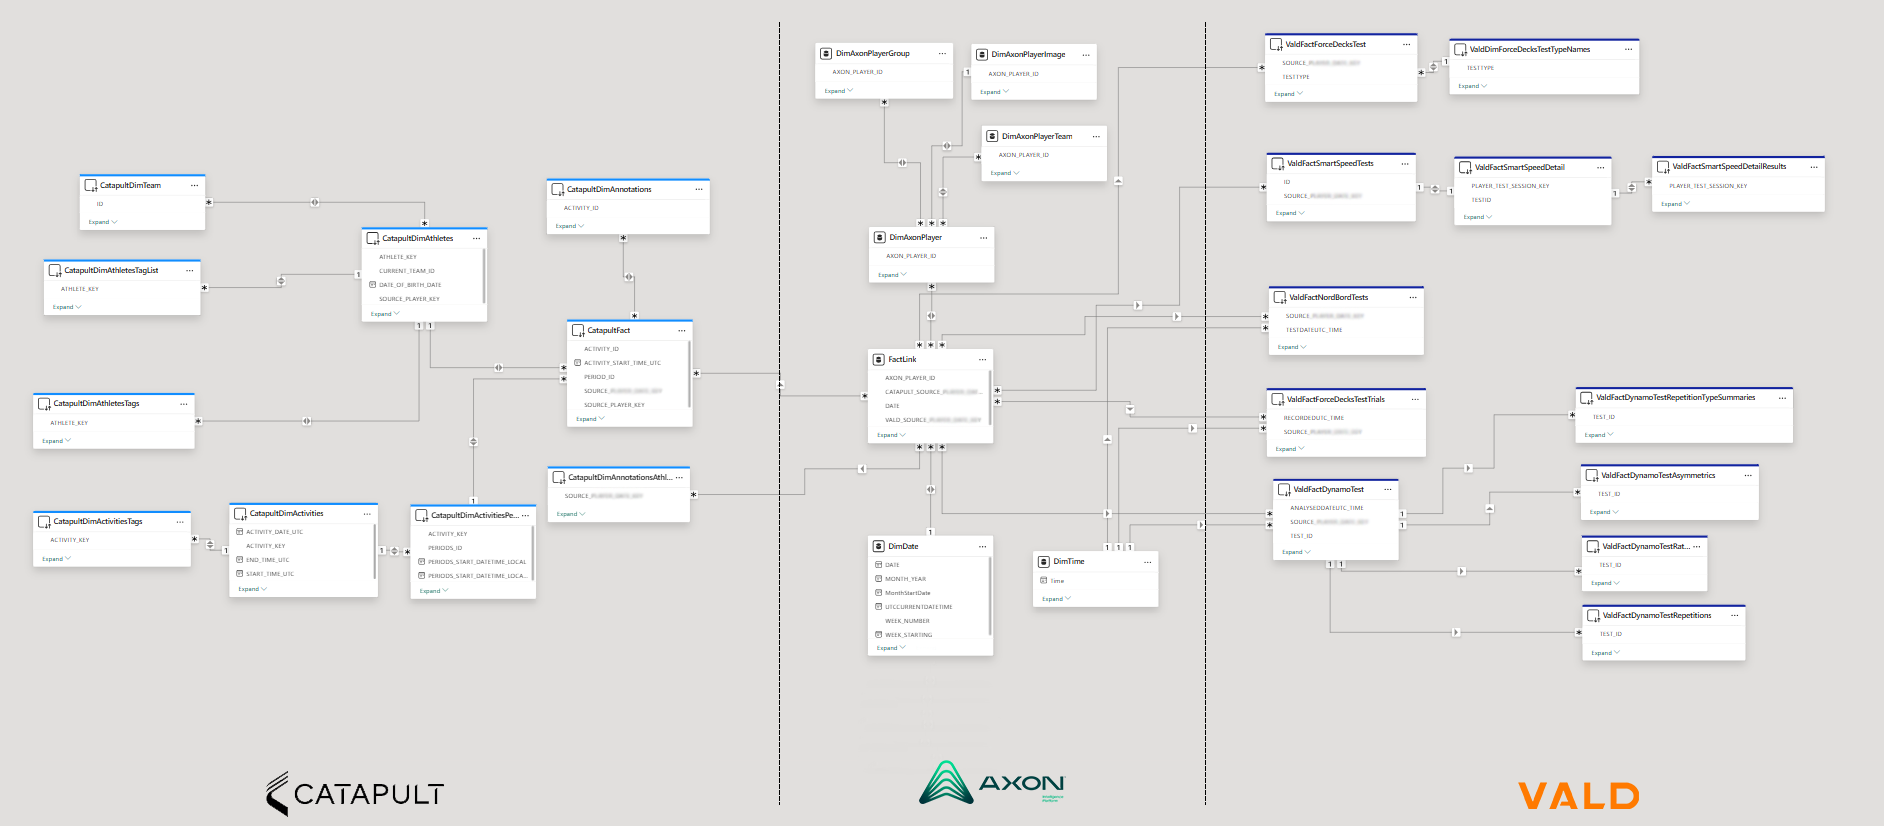This screenshot has width=1884, height=826.
Task: Expand the CatapultFact table fields
Action: click(x=591, y=419)
